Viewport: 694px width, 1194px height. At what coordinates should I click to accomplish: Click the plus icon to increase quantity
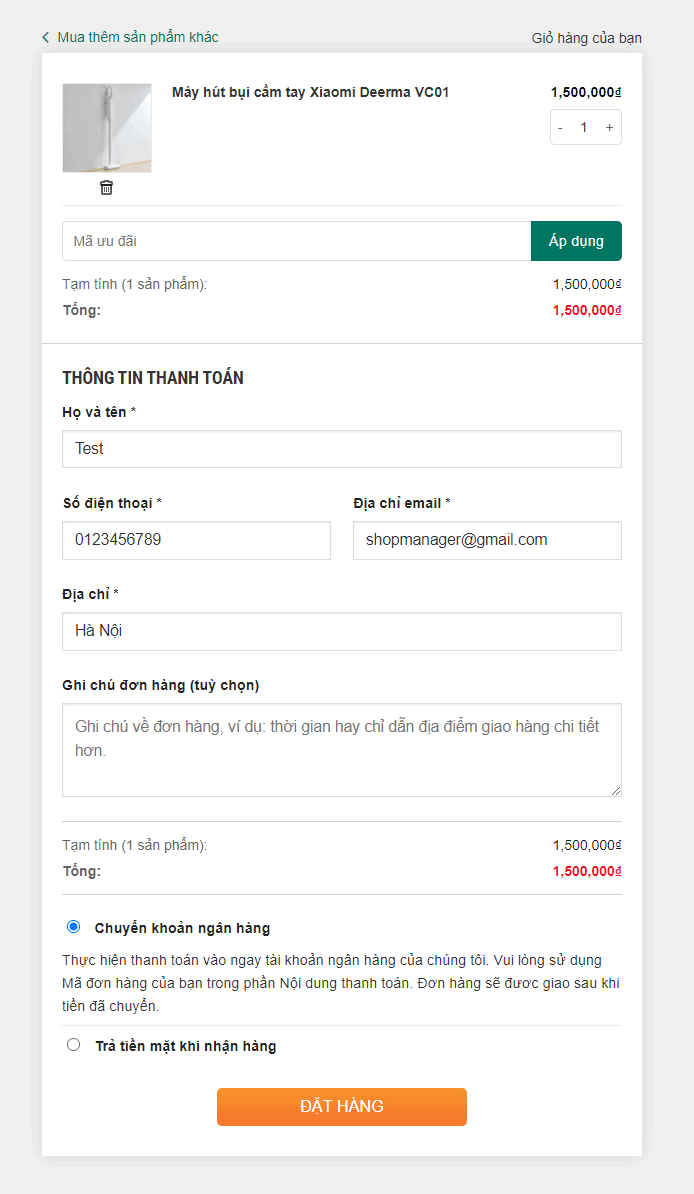click(x=610, y=127)
